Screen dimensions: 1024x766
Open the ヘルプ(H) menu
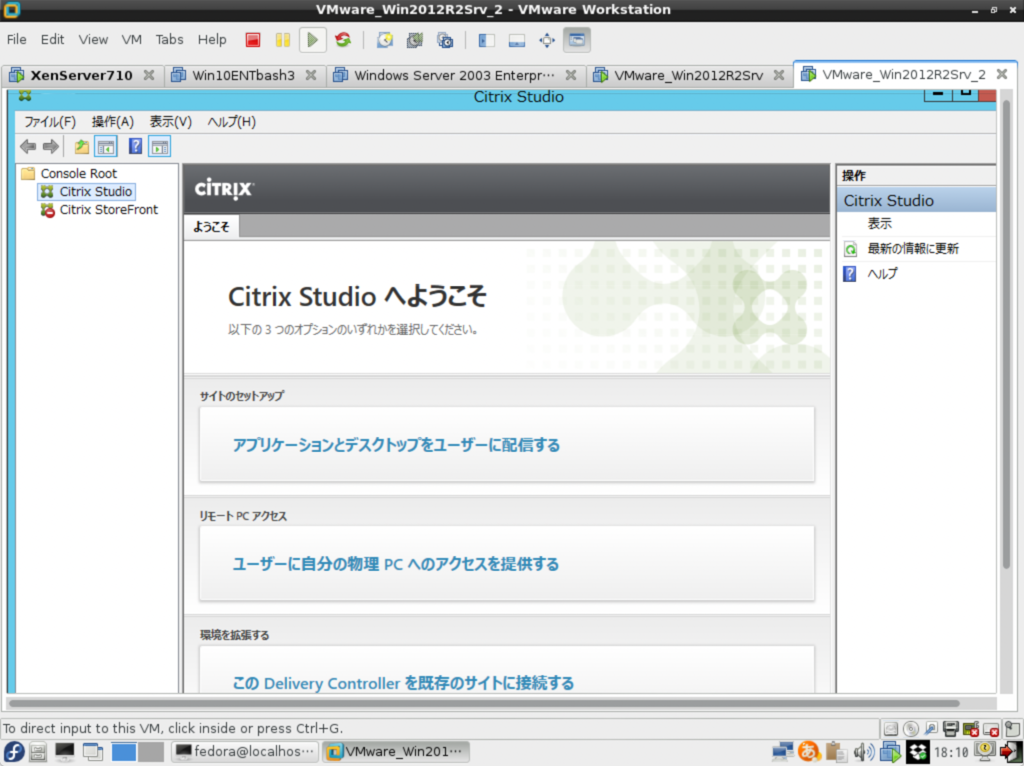click(231, 121)
